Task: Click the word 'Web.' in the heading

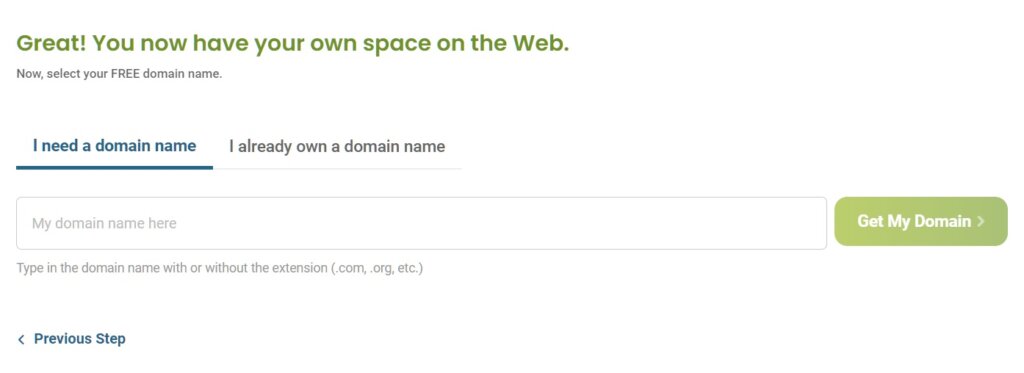Action: tap(541, 43)
